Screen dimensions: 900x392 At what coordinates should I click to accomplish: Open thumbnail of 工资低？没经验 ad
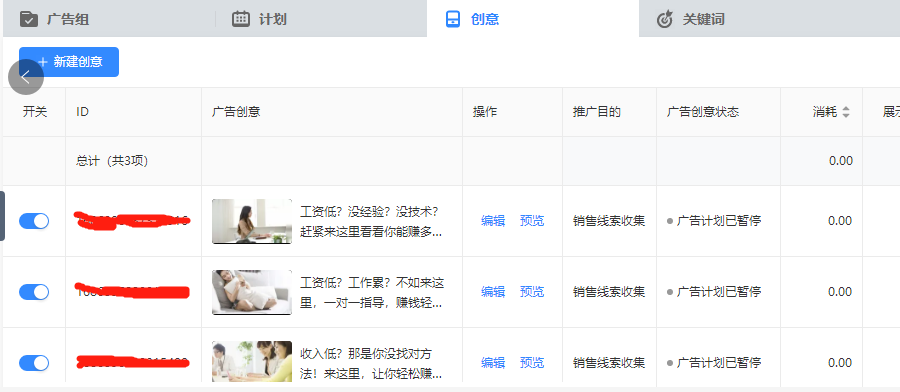click(252, 221)
